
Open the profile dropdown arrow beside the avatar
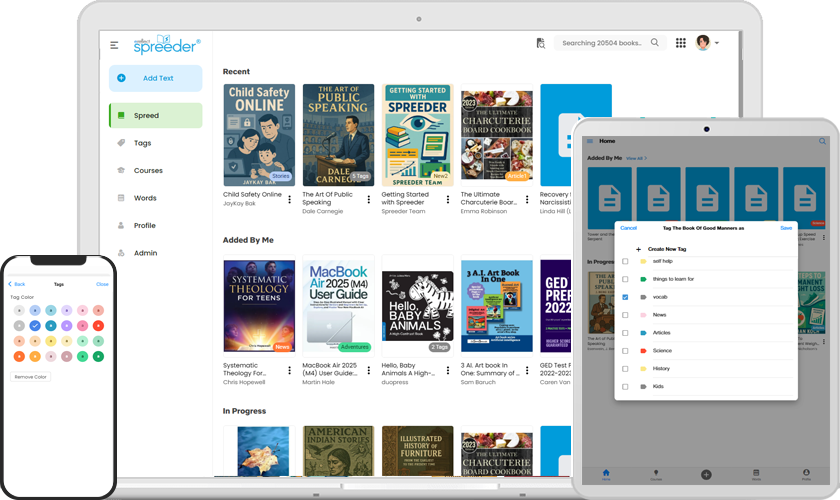pos(717,43)
